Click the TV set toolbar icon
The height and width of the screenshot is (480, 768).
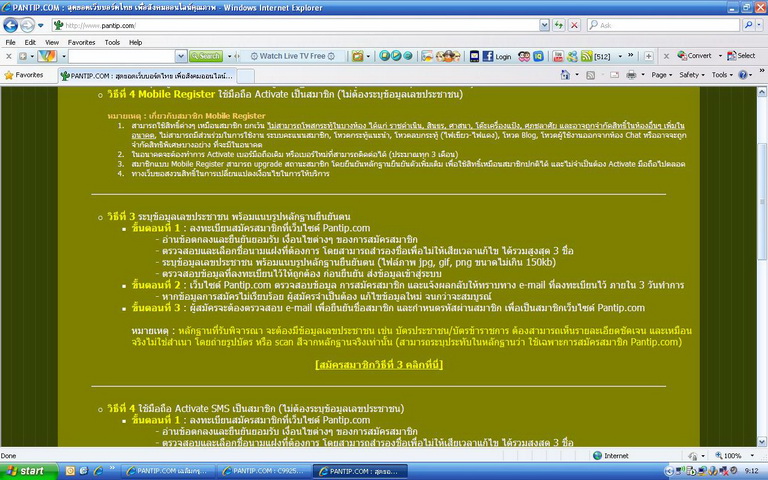[358, 56]
